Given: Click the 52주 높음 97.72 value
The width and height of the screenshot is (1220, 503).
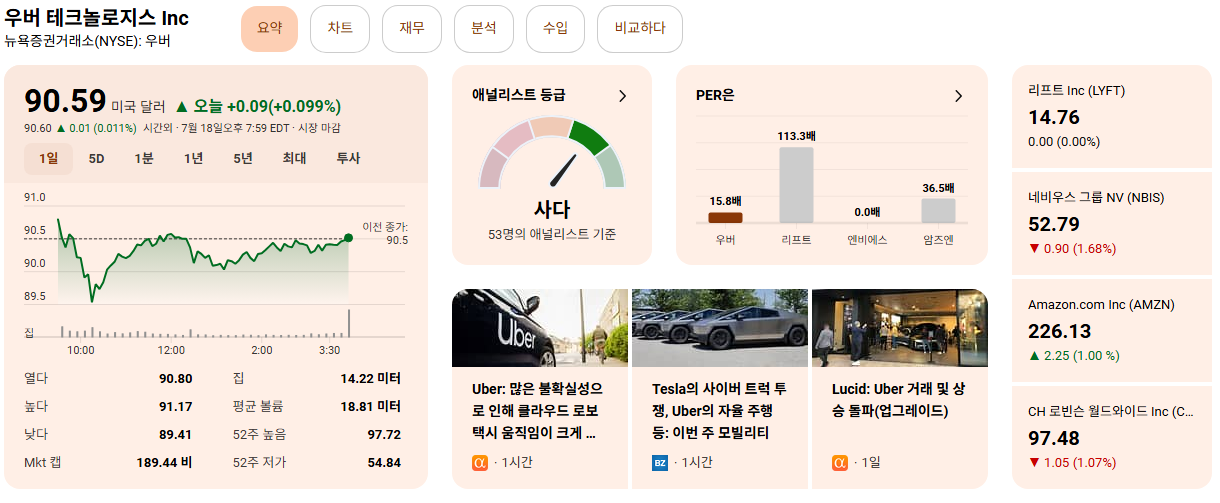Looking at the screenshot, I should 384,434.
